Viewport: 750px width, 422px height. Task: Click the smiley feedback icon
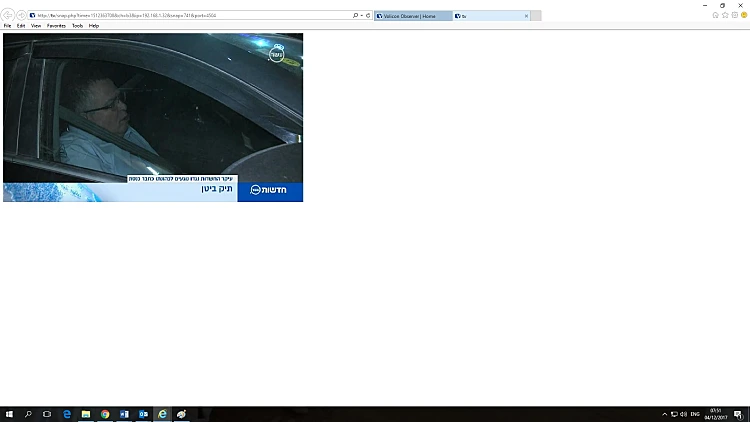[x=742, y=15]
